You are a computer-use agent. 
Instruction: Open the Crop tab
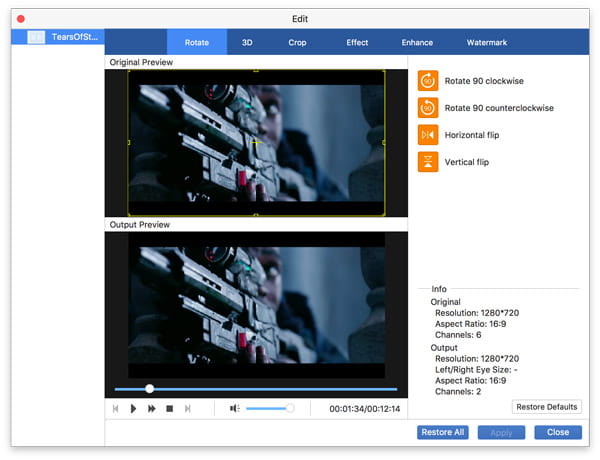point(297,42)
